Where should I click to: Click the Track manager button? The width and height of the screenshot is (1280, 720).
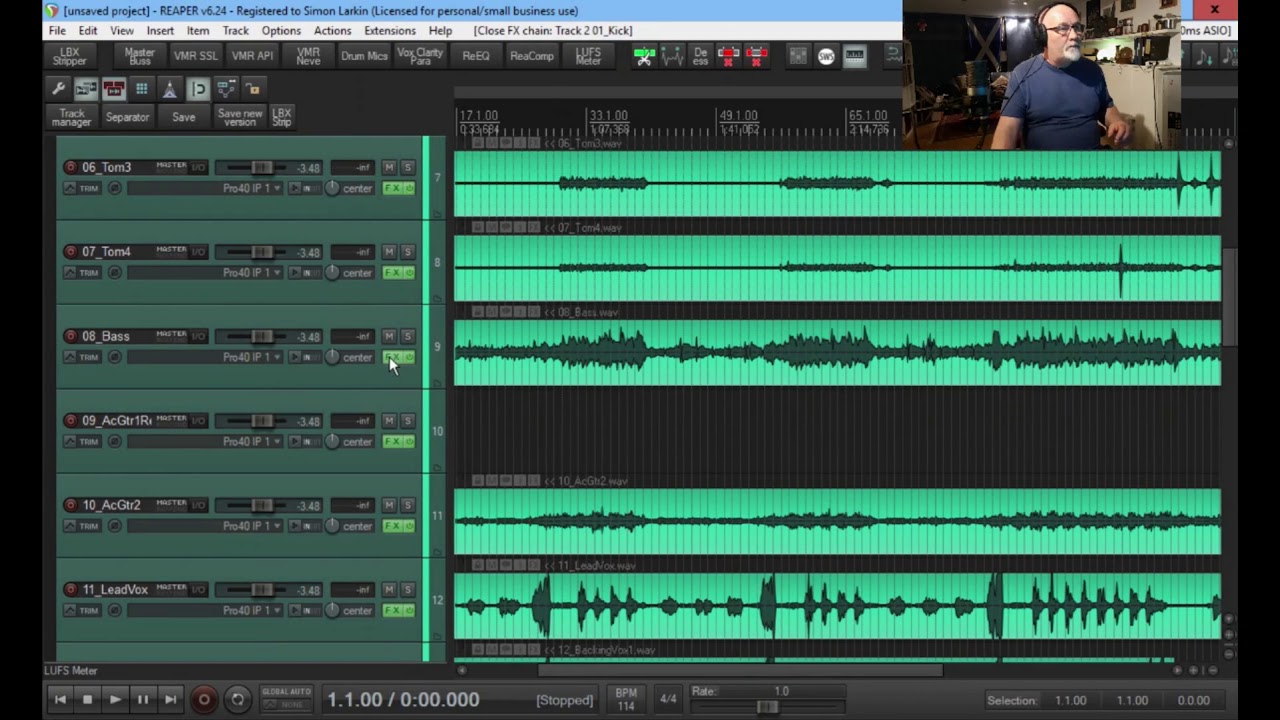[71, 117]
